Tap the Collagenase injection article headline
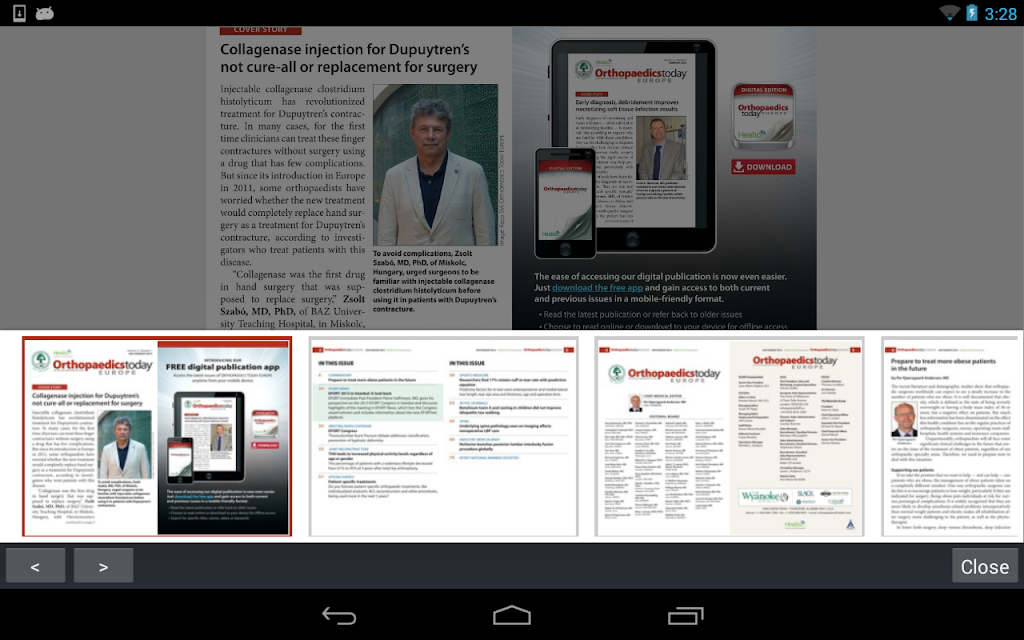The image size is (1024, 640). tap(349, 58)
